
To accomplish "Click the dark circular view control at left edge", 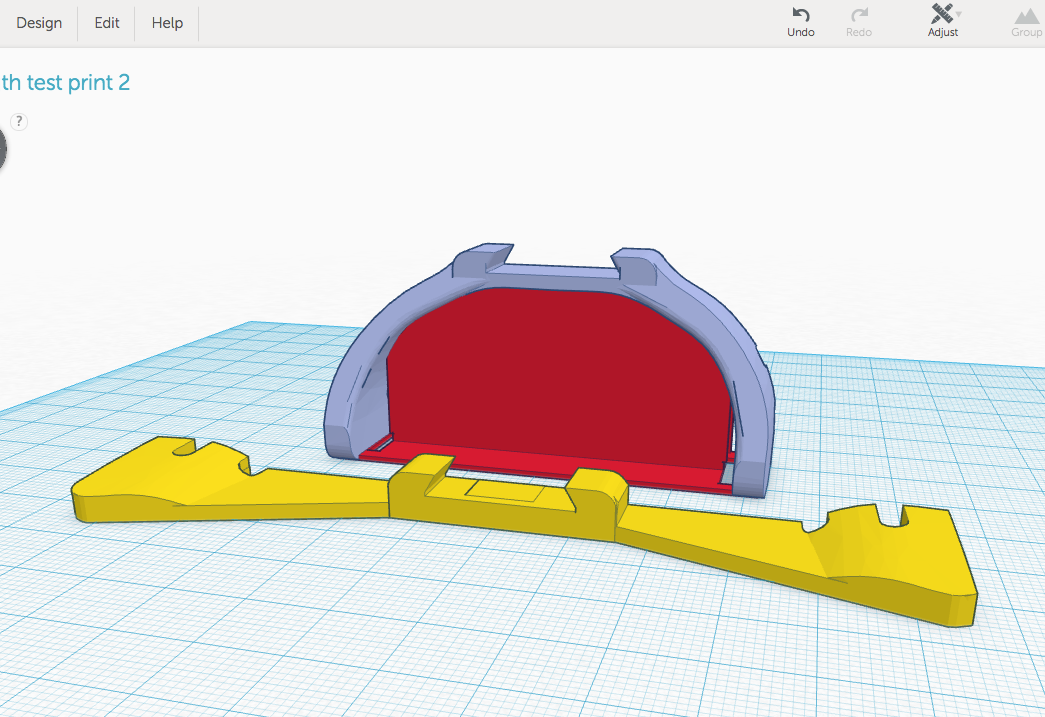I will tap(2, 150).
